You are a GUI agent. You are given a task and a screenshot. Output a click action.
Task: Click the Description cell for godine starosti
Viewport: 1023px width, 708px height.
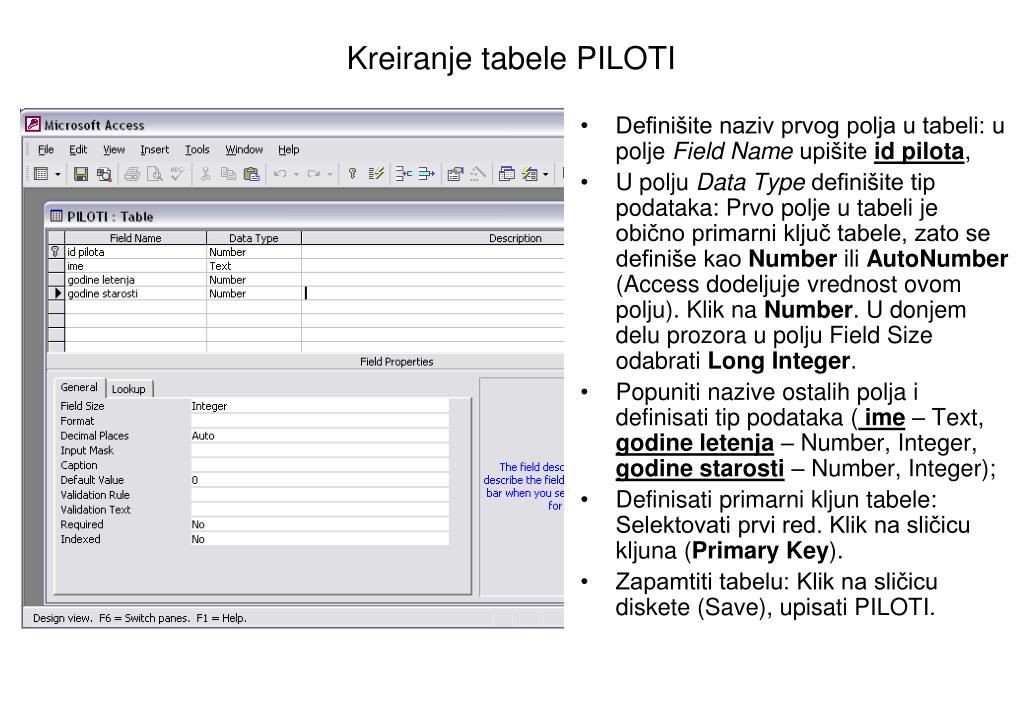(433, 294)
